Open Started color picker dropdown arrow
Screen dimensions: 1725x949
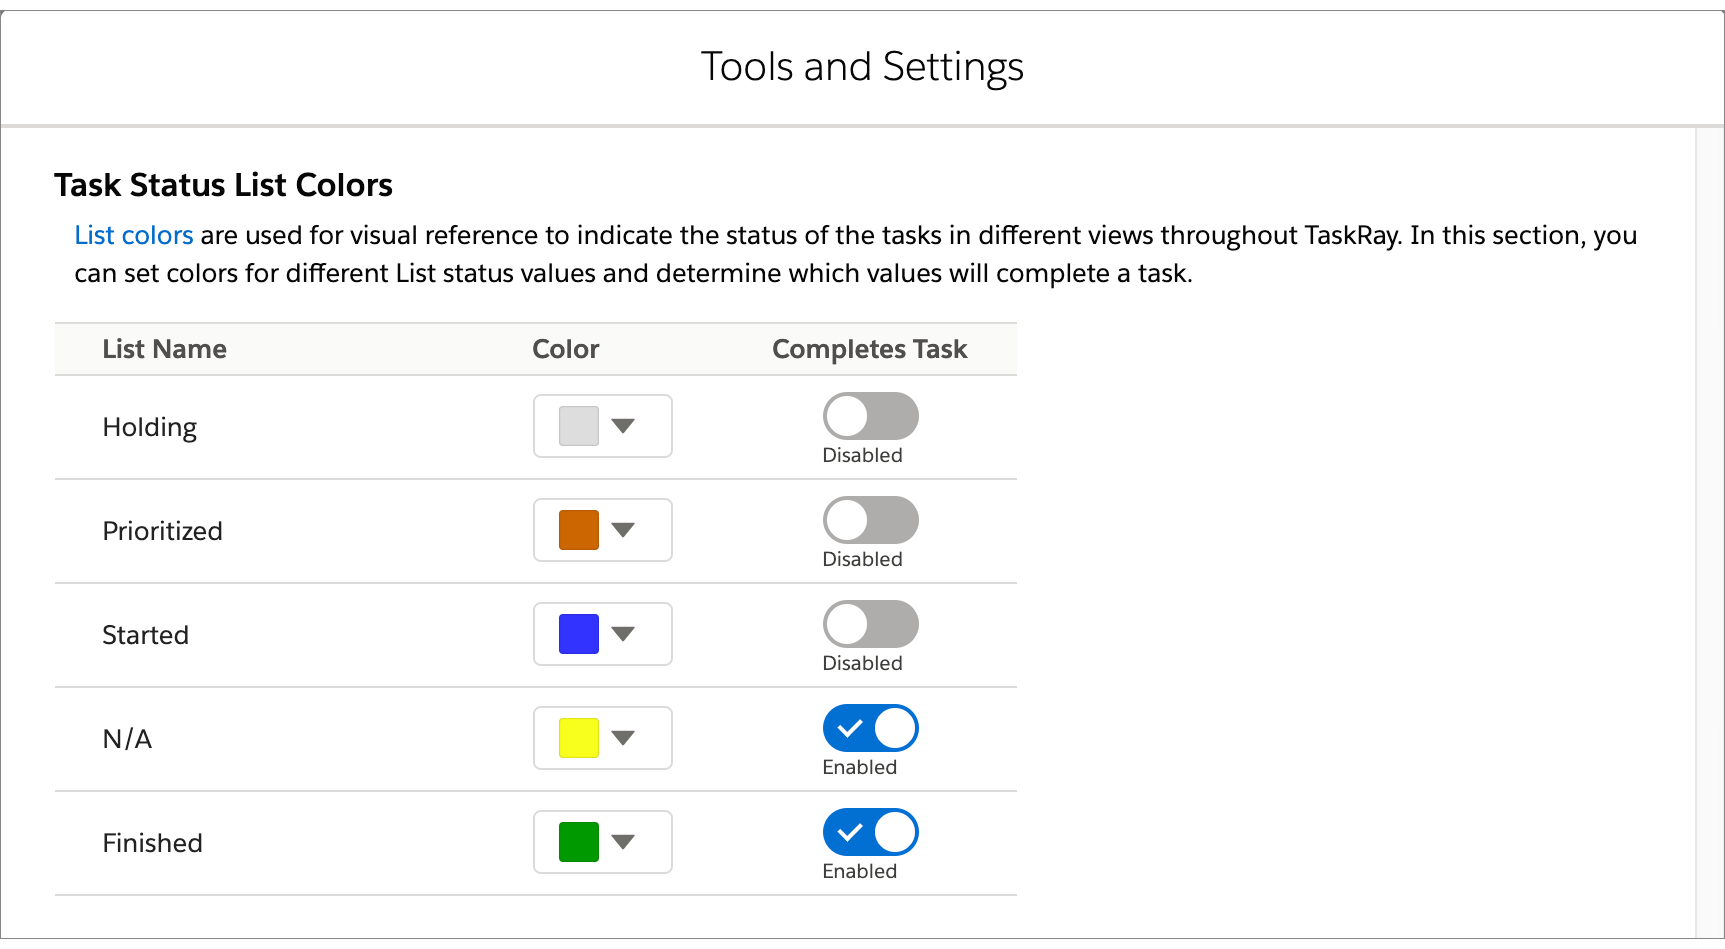(623, 634)
